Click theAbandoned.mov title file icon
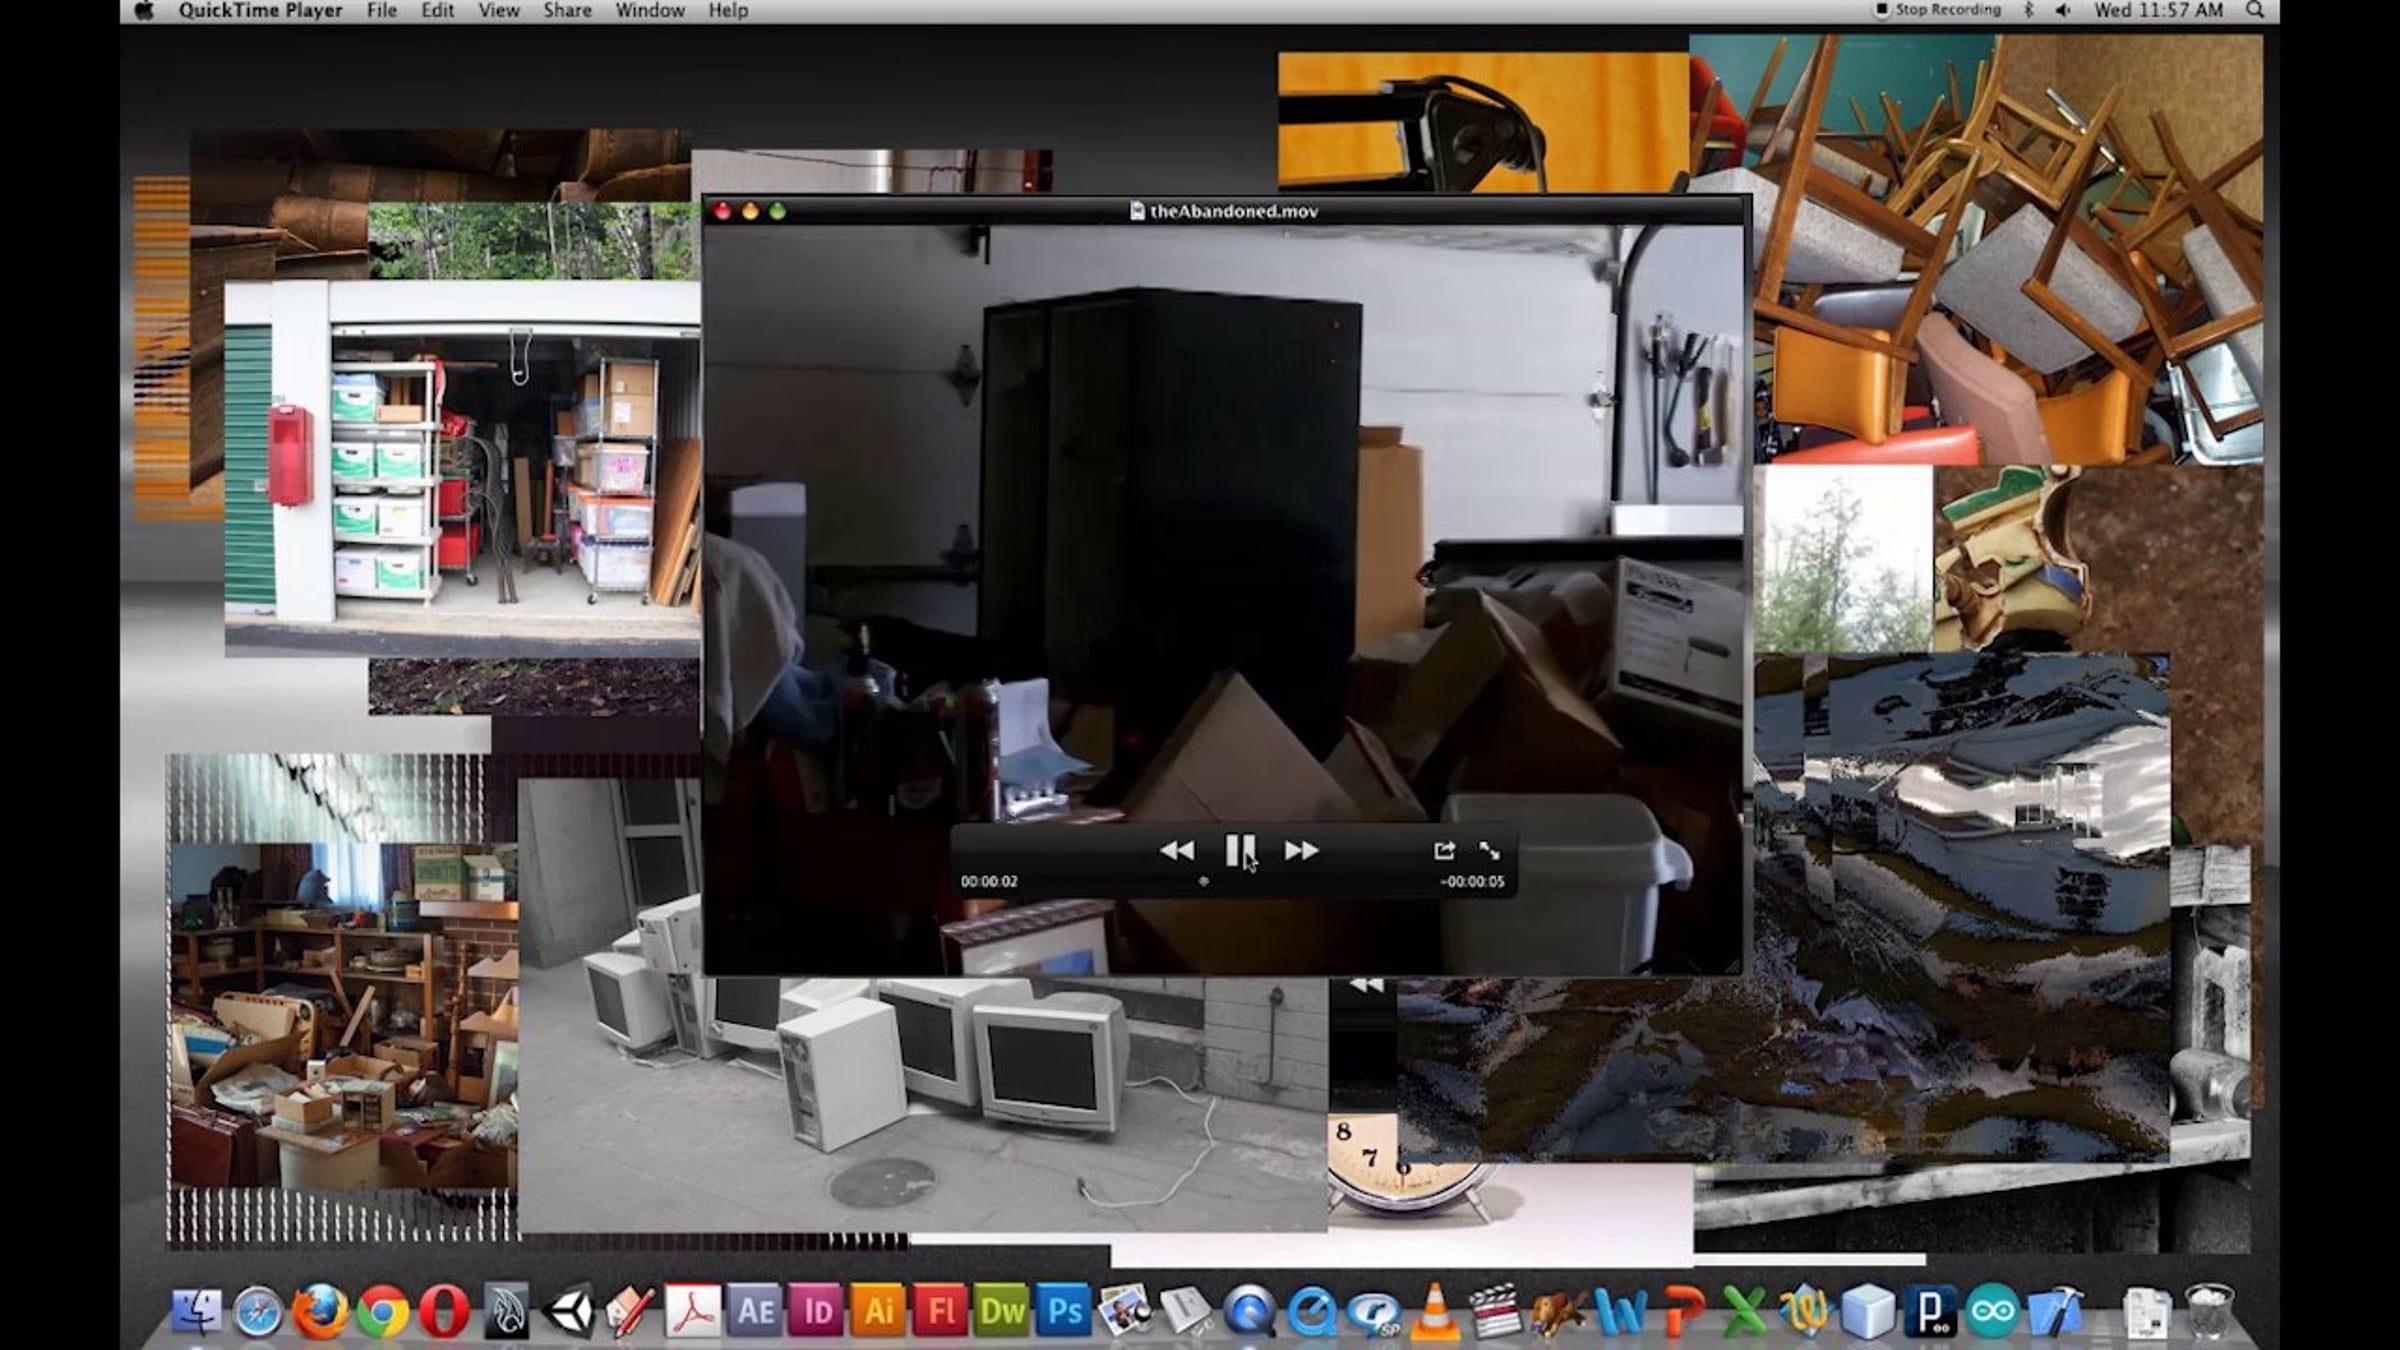Screen dimensions: 2400x1350 (x=1137, y=211)
